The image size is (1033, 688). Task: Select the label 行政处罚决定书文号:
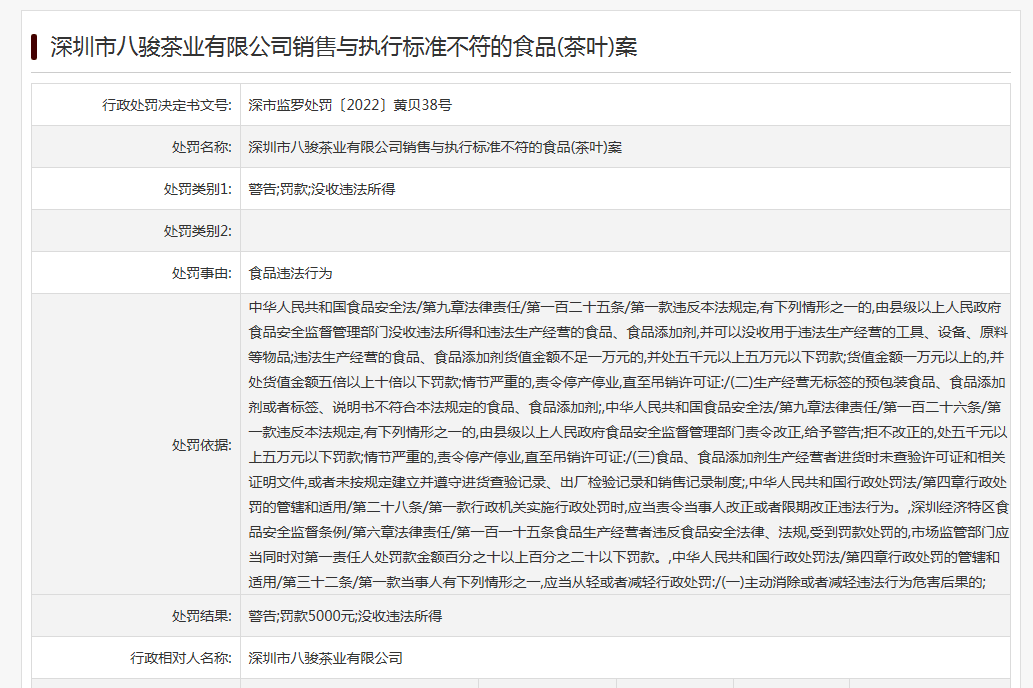167,105
